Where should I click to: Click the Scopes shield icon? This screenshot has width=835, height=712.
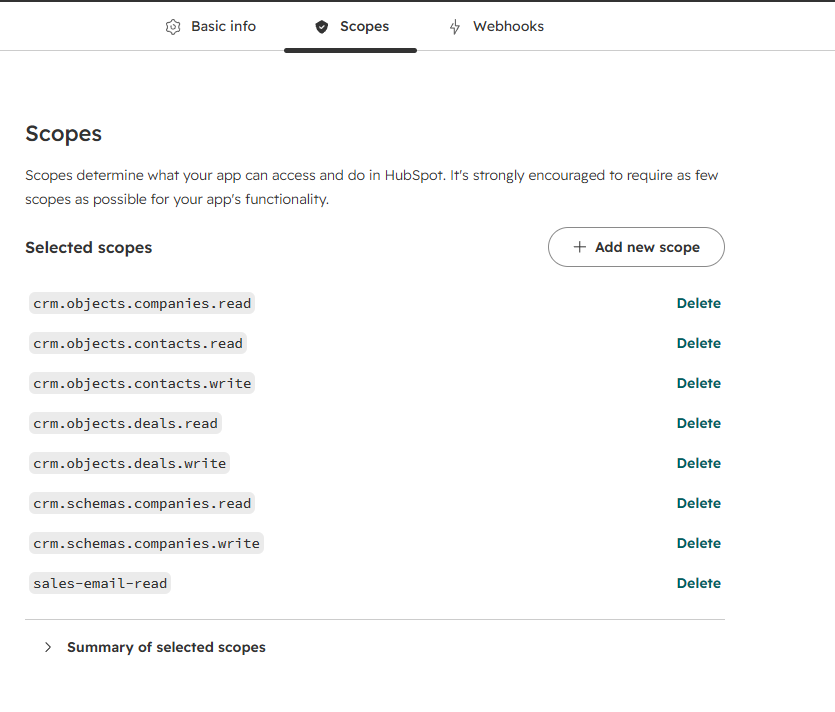click(322, 27)
